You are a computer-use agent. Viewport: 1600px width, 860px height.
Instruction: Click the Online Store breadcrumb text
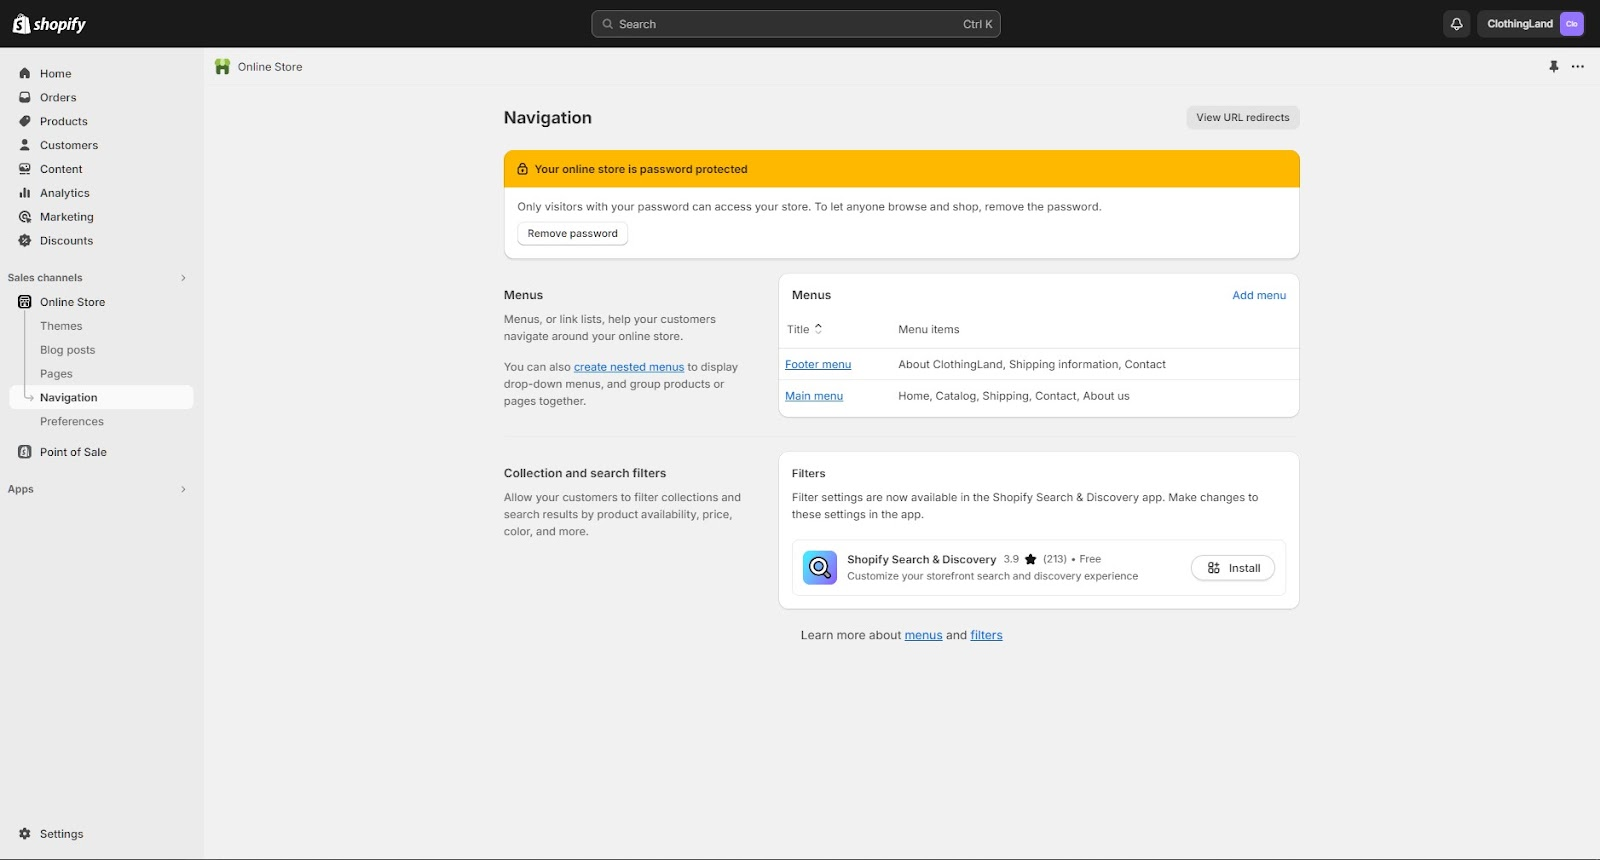coord(270,67)
